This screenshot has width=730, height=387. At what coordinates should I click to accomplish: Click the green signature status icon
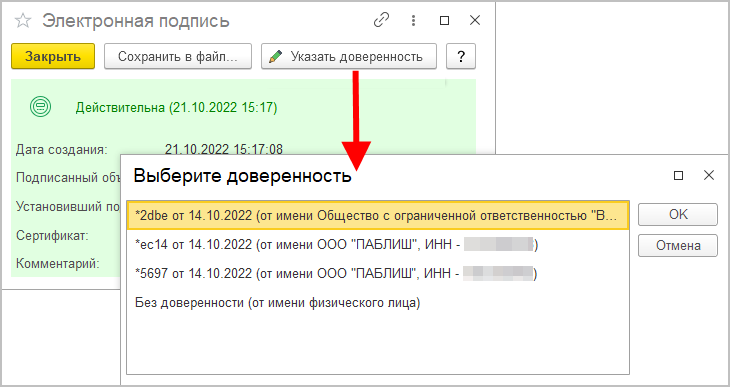[41, 107]
